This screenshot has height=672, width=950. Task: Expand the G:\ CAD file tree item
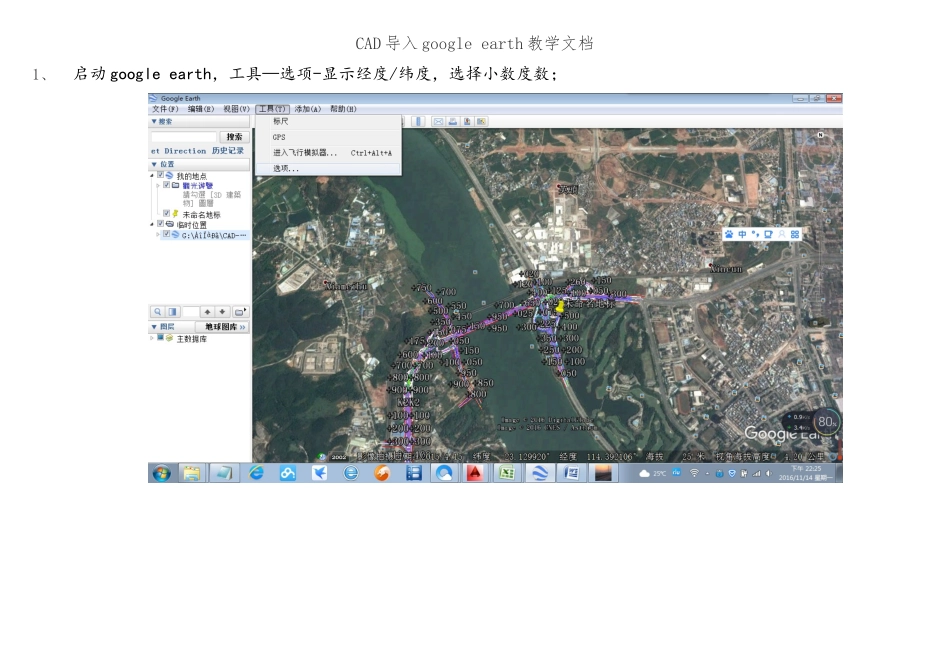coord(158,235)
